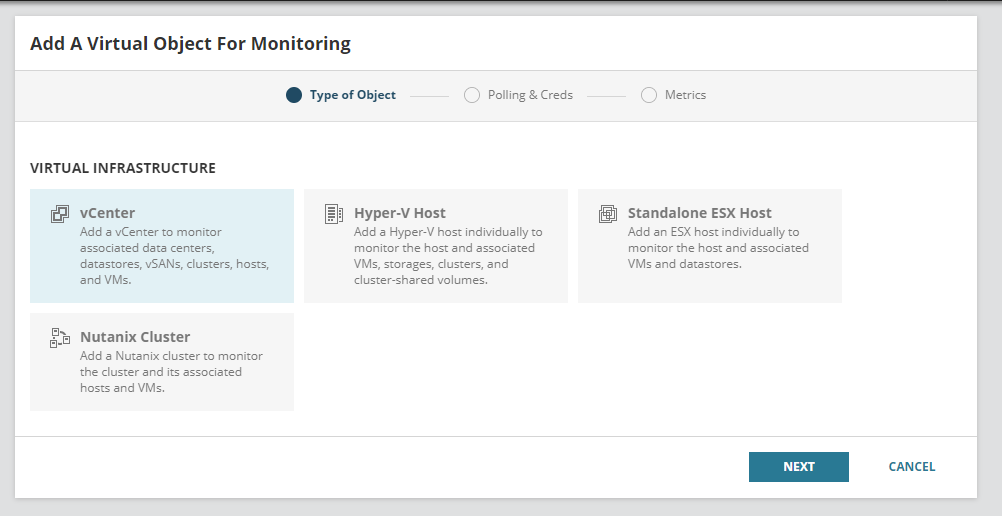Click the Hyper-V Host server icon
Screen dimensions: 1002x516
click(334, 214)
